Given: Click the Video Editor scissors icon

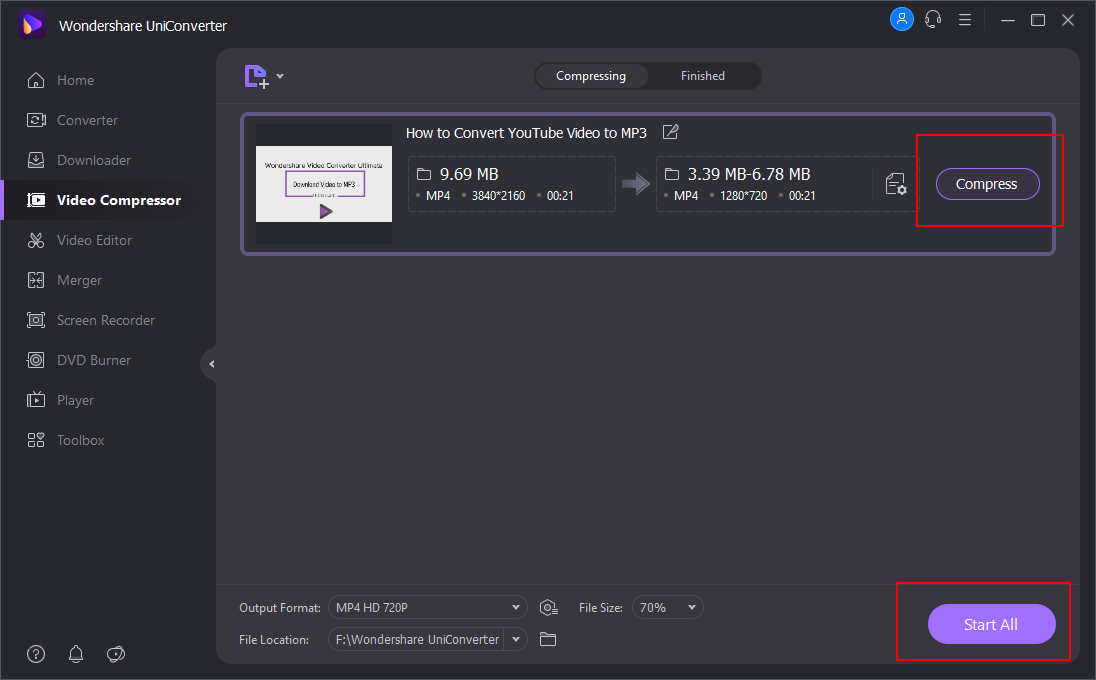Looking at the screenshot, I should tap(36, 240).
